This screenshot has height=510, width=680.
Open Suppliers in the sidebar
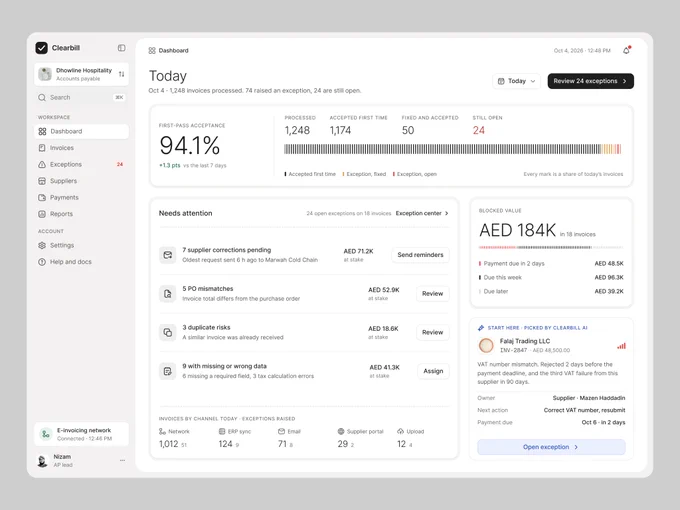tap(81, 181)
